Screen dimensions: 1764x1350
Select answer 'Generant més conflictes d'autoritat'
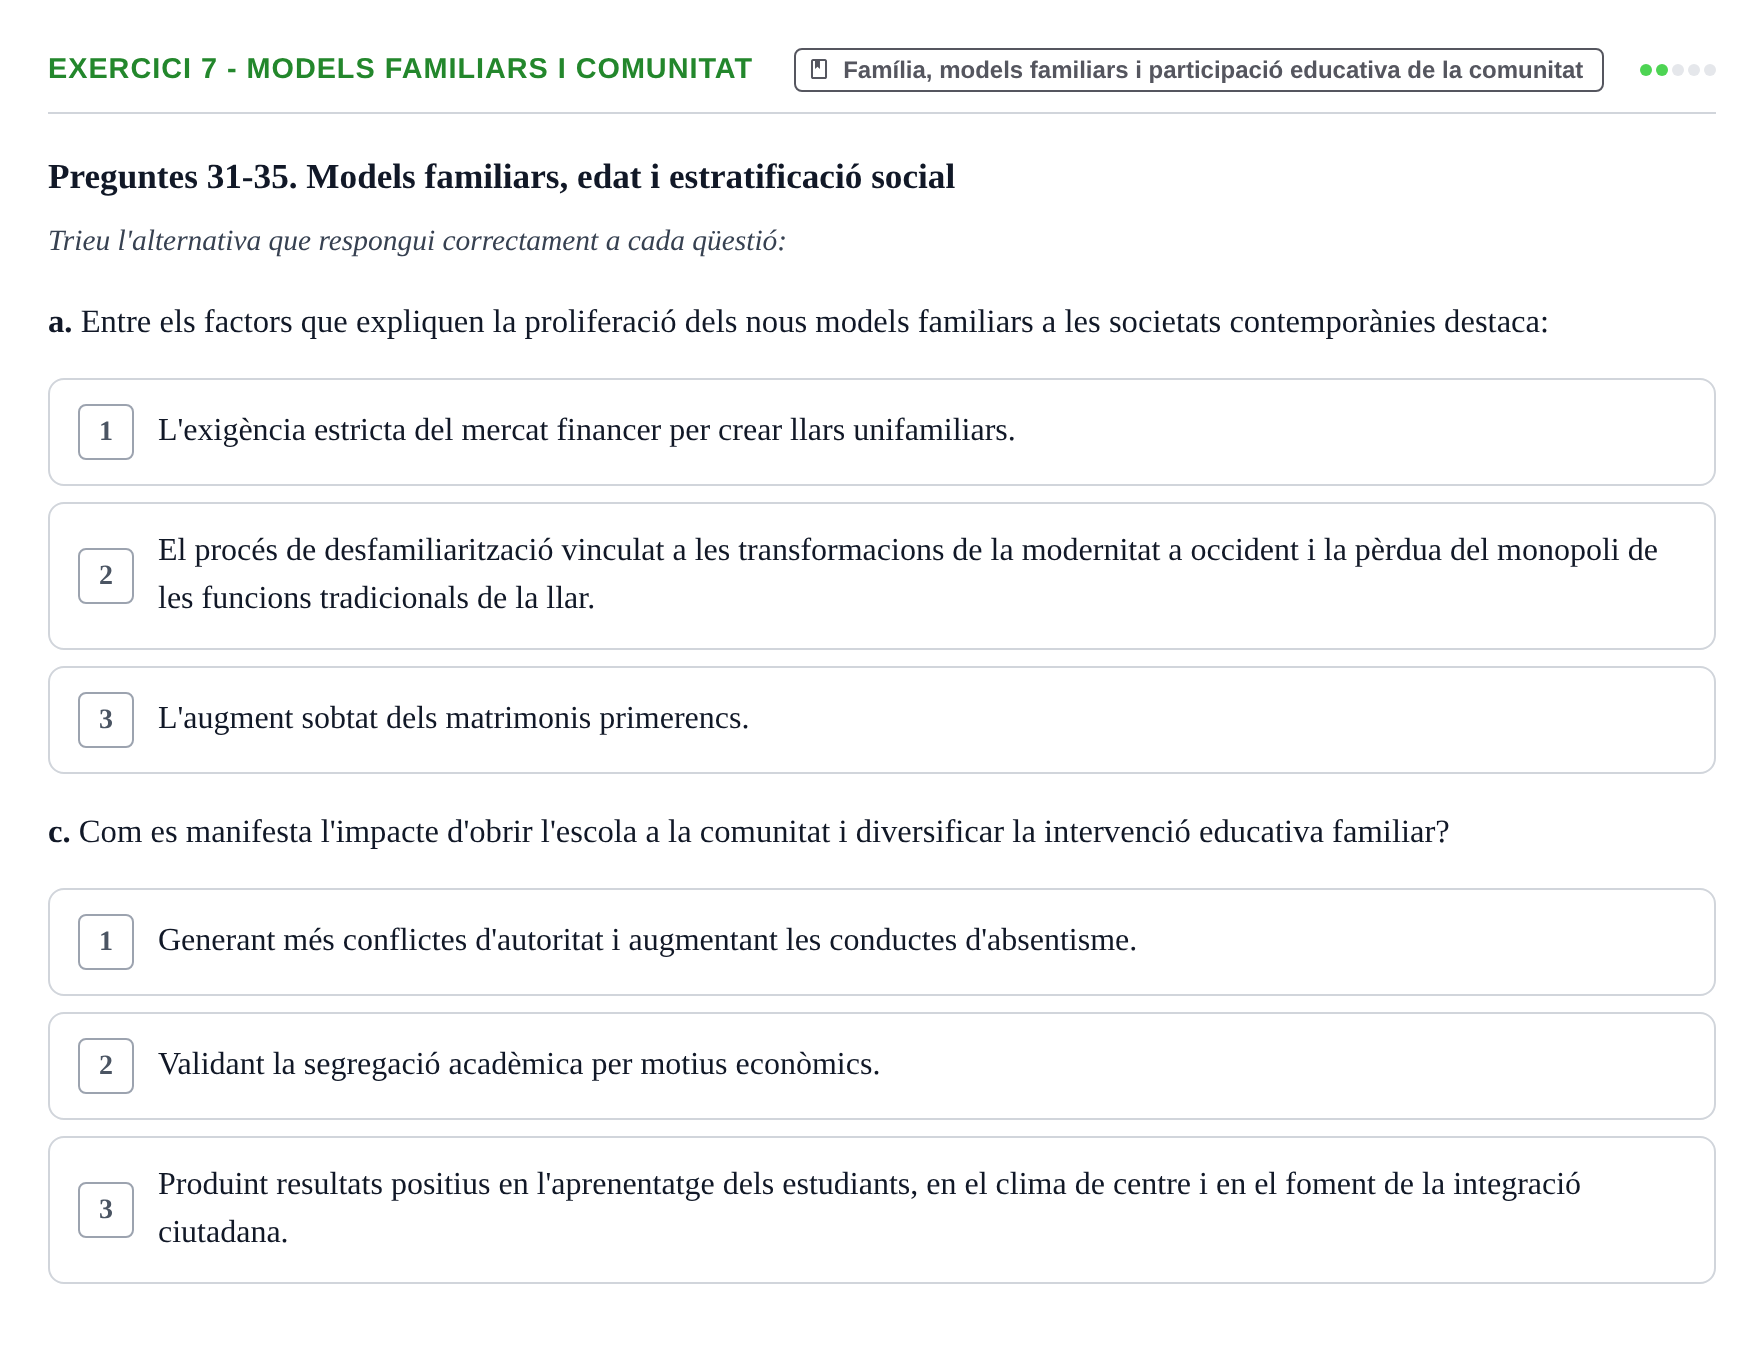[x=881, y=942]
